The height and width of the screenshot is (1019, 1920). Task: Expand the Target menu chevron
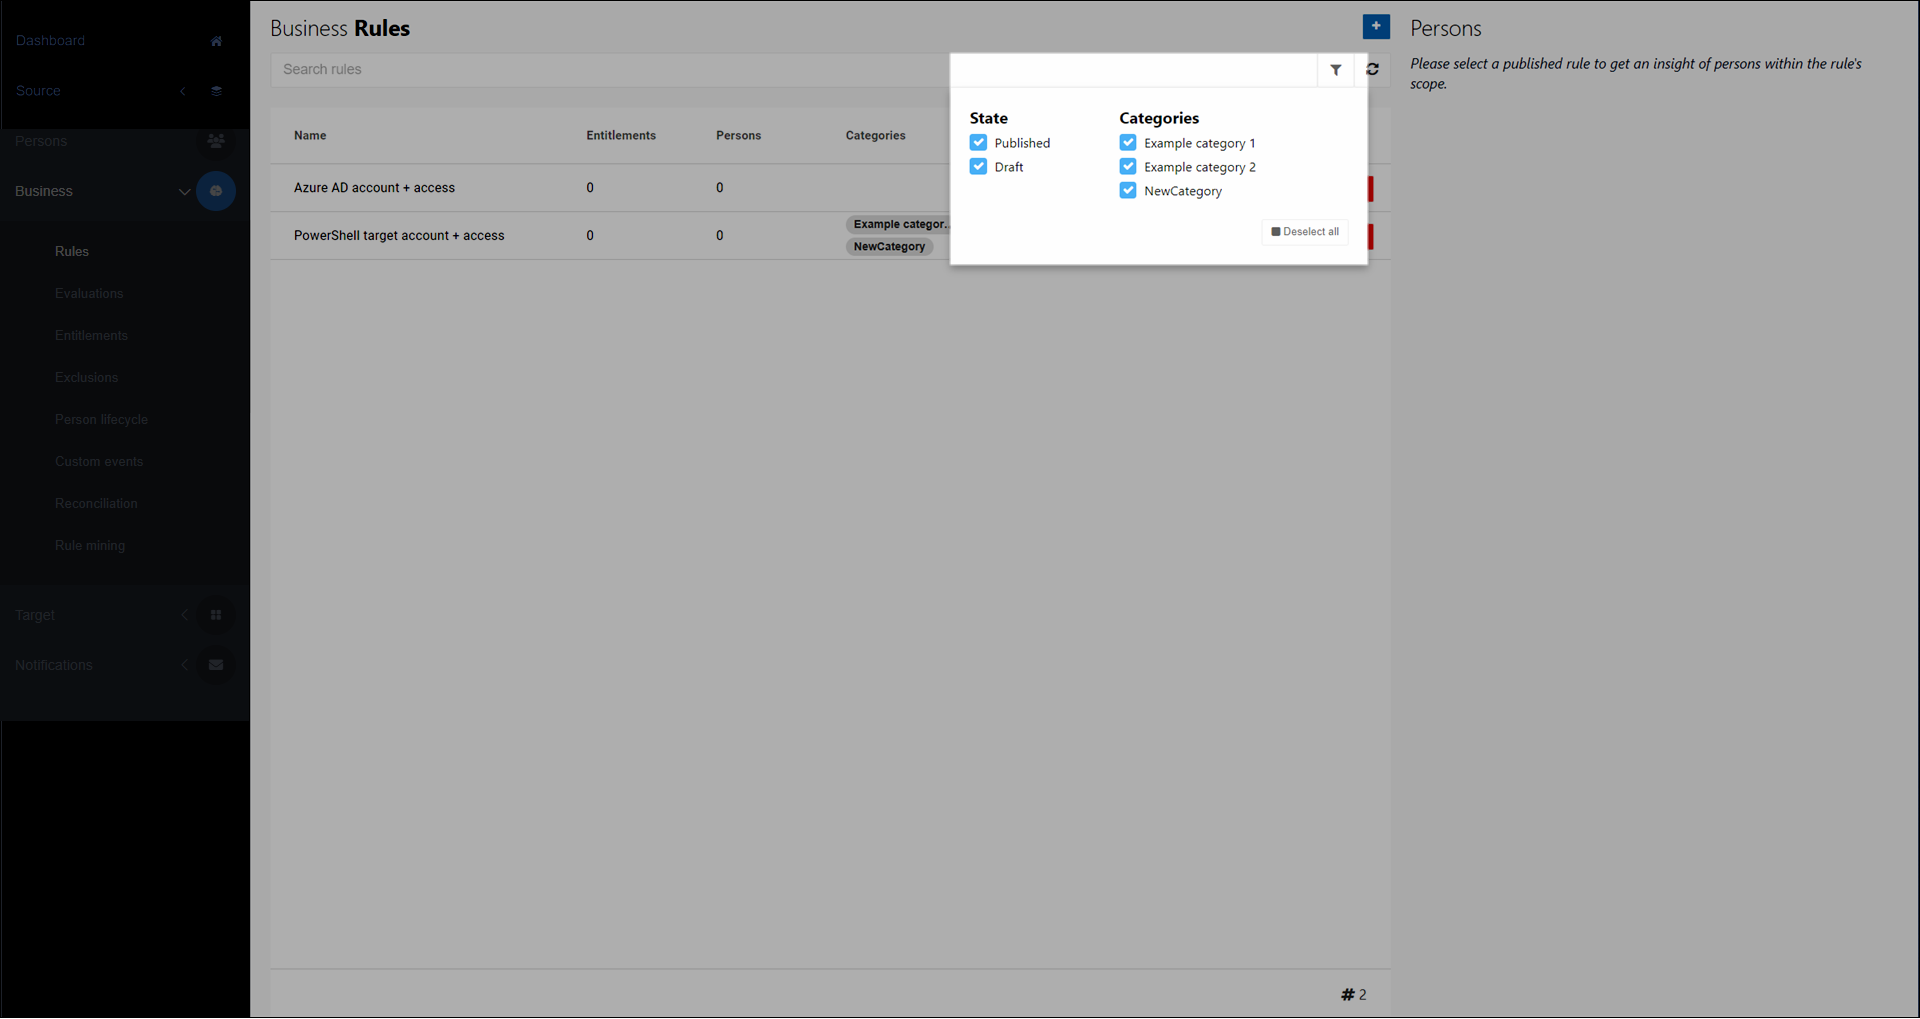184,615
